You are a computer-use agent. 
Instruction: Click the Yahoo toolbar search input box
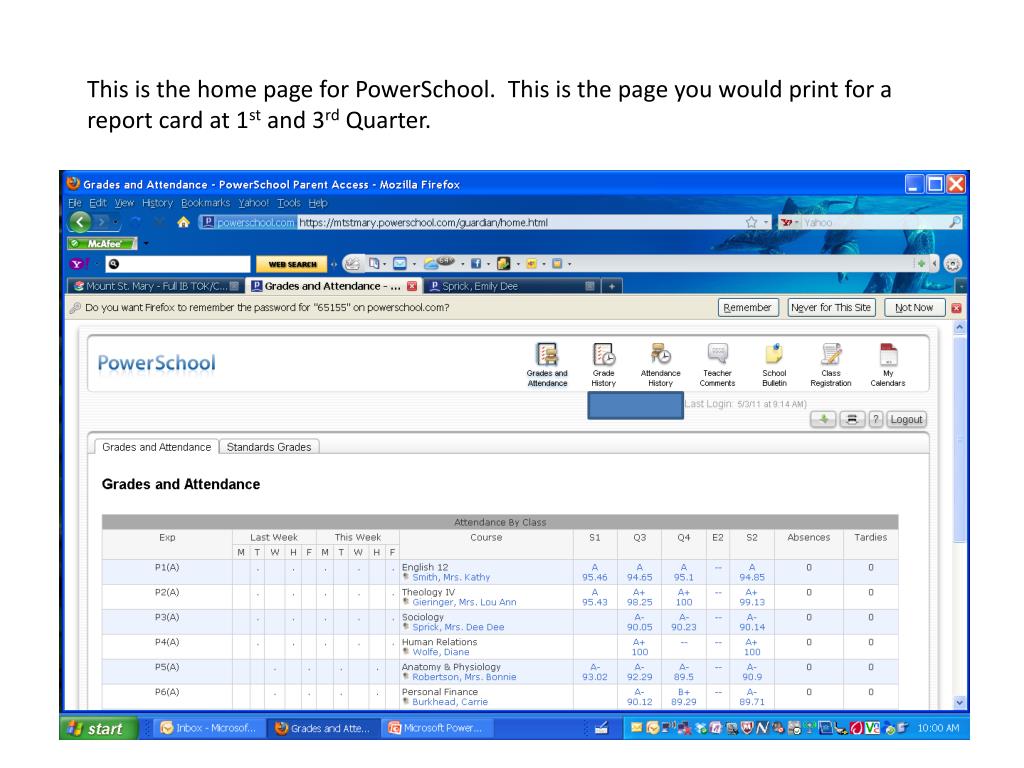click(177, 264)
